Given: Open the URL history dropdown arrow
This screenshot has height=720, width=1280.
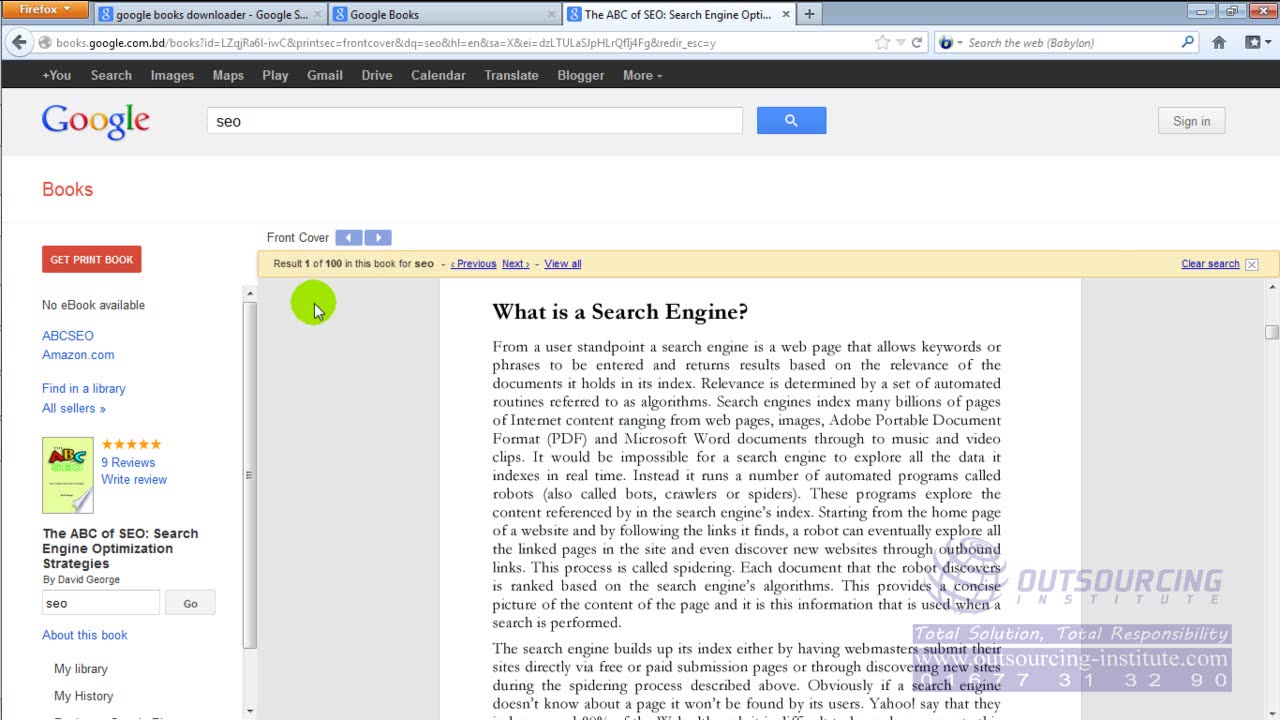Looking at the screenshot, I should click(x=901, y=43).
